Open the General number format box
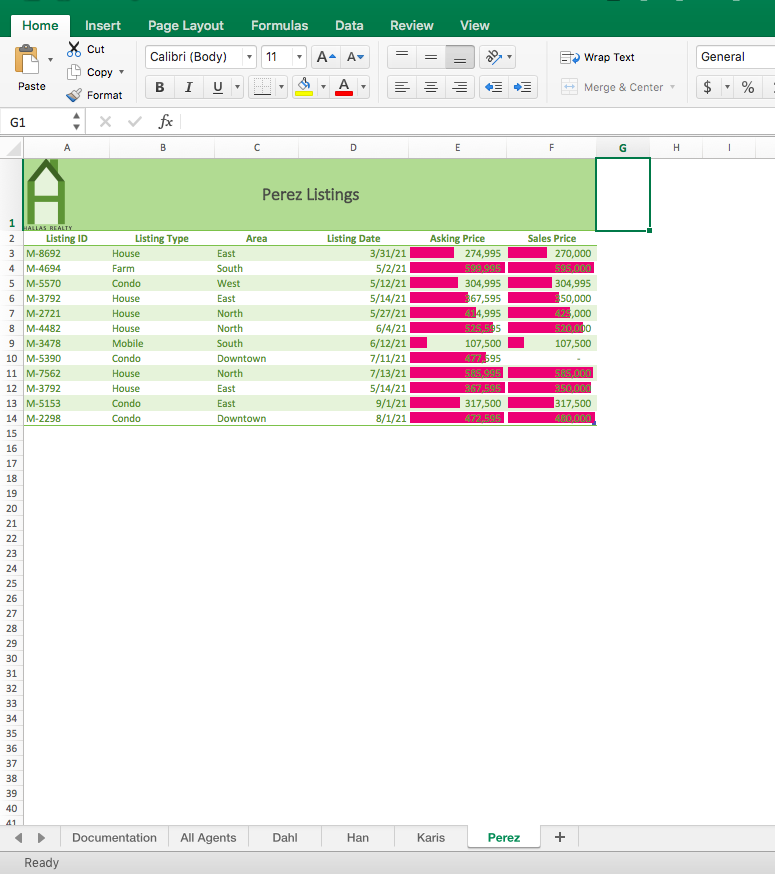 735,57
